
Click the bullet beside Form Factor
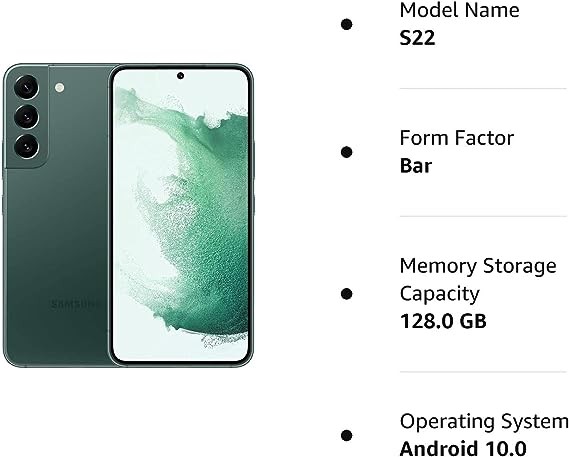click(x=347, y=152)
